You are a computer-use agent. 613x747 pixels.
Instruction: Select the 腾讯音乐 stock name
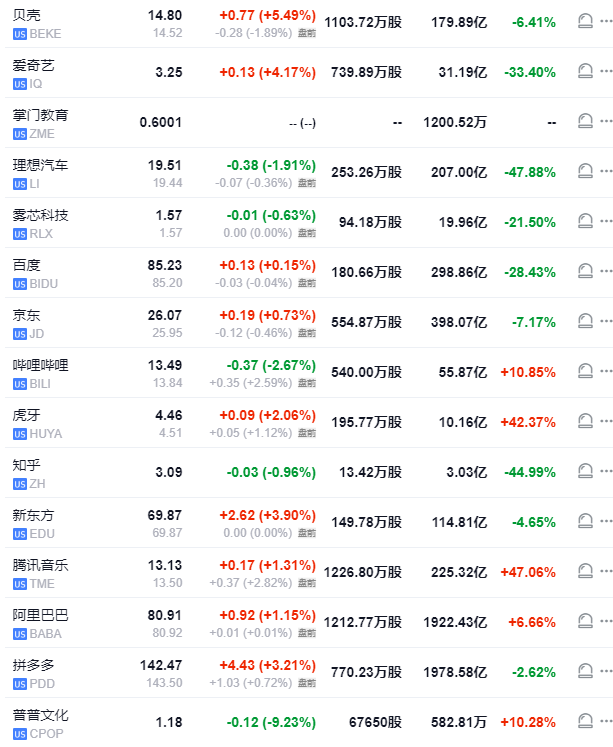(40, 565)
